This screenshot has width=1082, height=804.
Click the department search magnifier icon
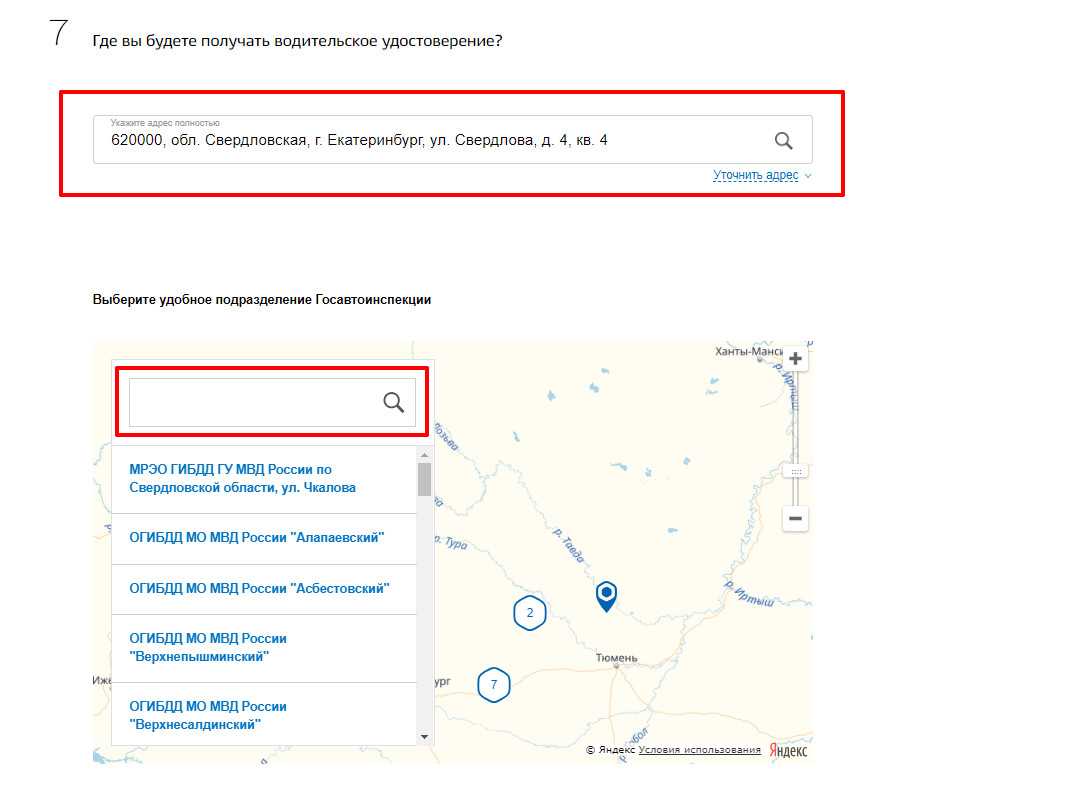[394, 402]
